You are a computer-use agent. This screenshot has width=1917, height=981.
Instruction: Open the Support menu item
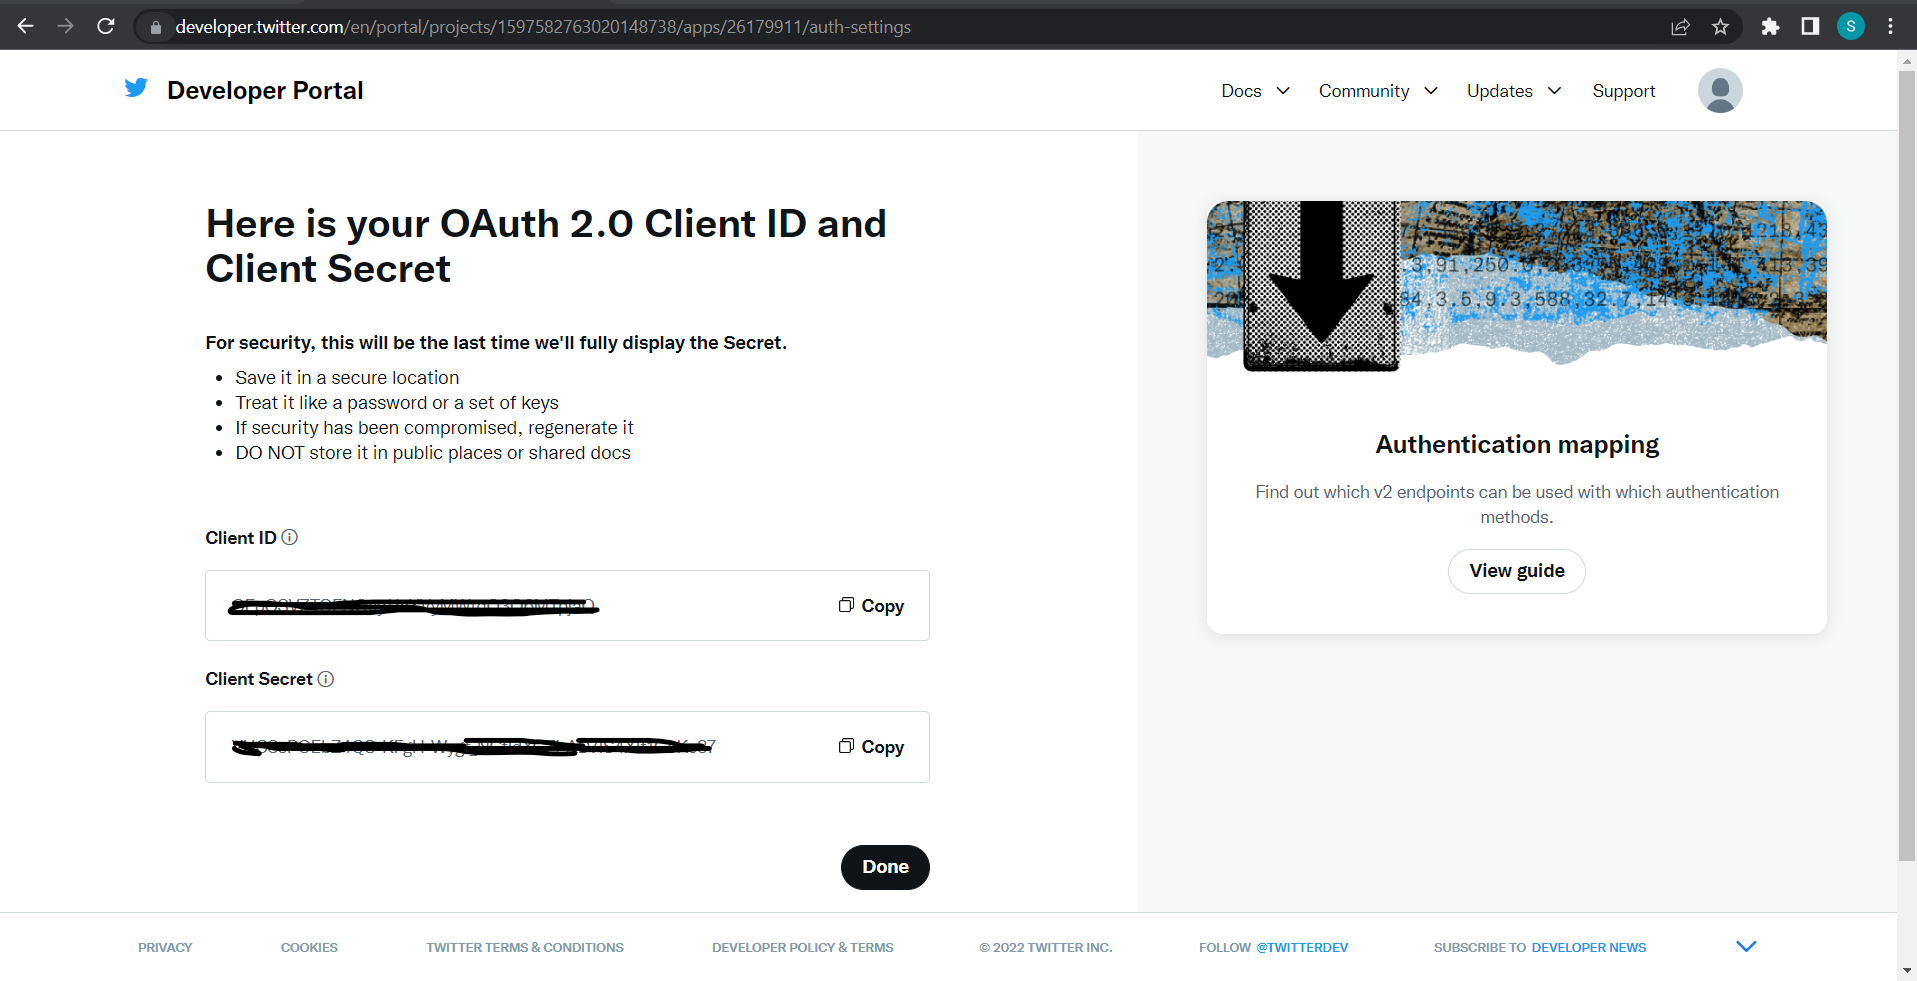point(1623,91)
